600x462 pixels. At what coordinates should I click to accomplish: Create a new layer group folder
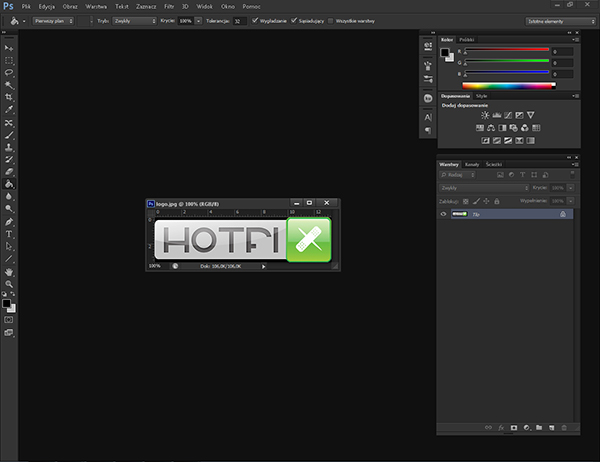pyautogui.click(x=539, y=428)
